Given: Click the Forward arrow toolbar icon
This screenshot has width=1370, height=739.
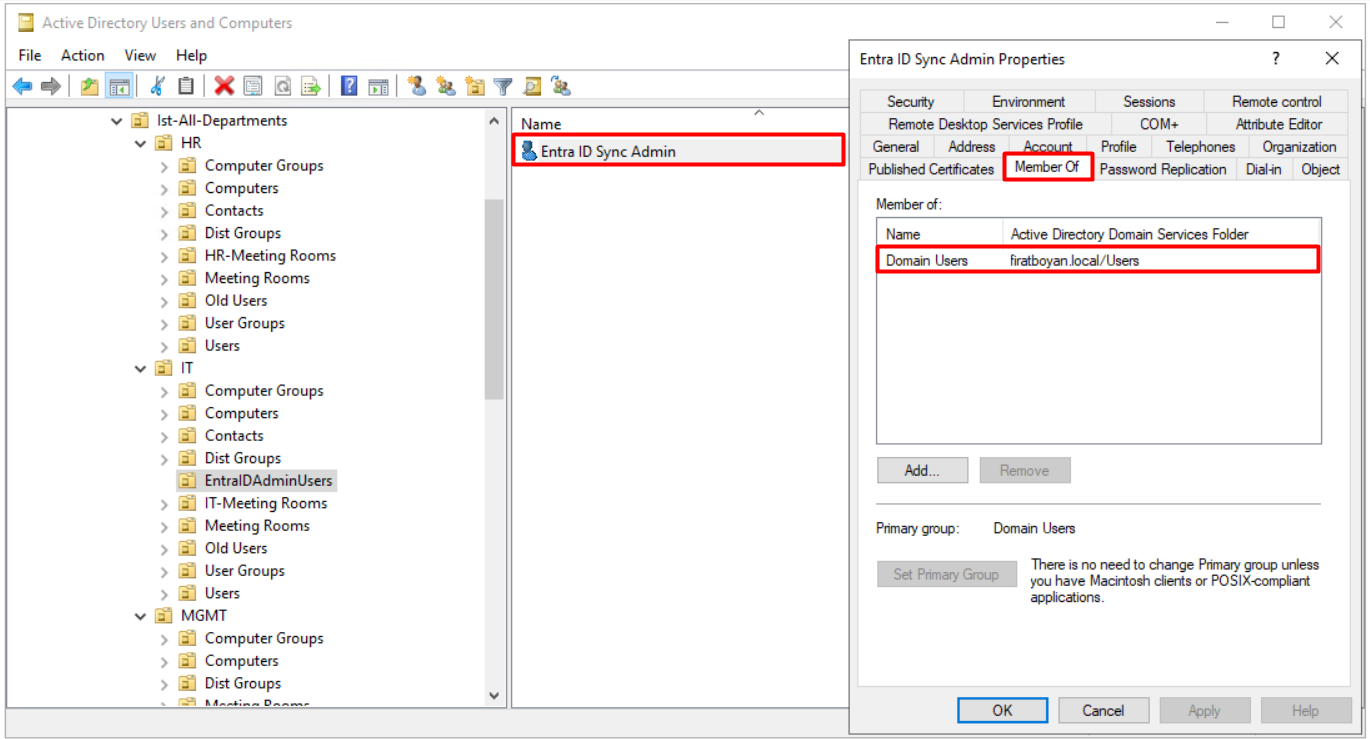Looking at the screenshot, I should [51, 87].
